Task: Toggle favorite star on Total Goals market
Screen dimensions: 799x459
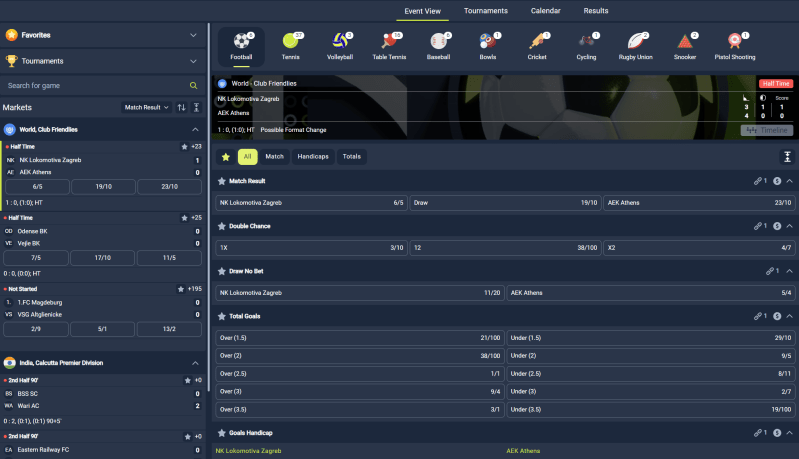Action: (x=222, y=316)
